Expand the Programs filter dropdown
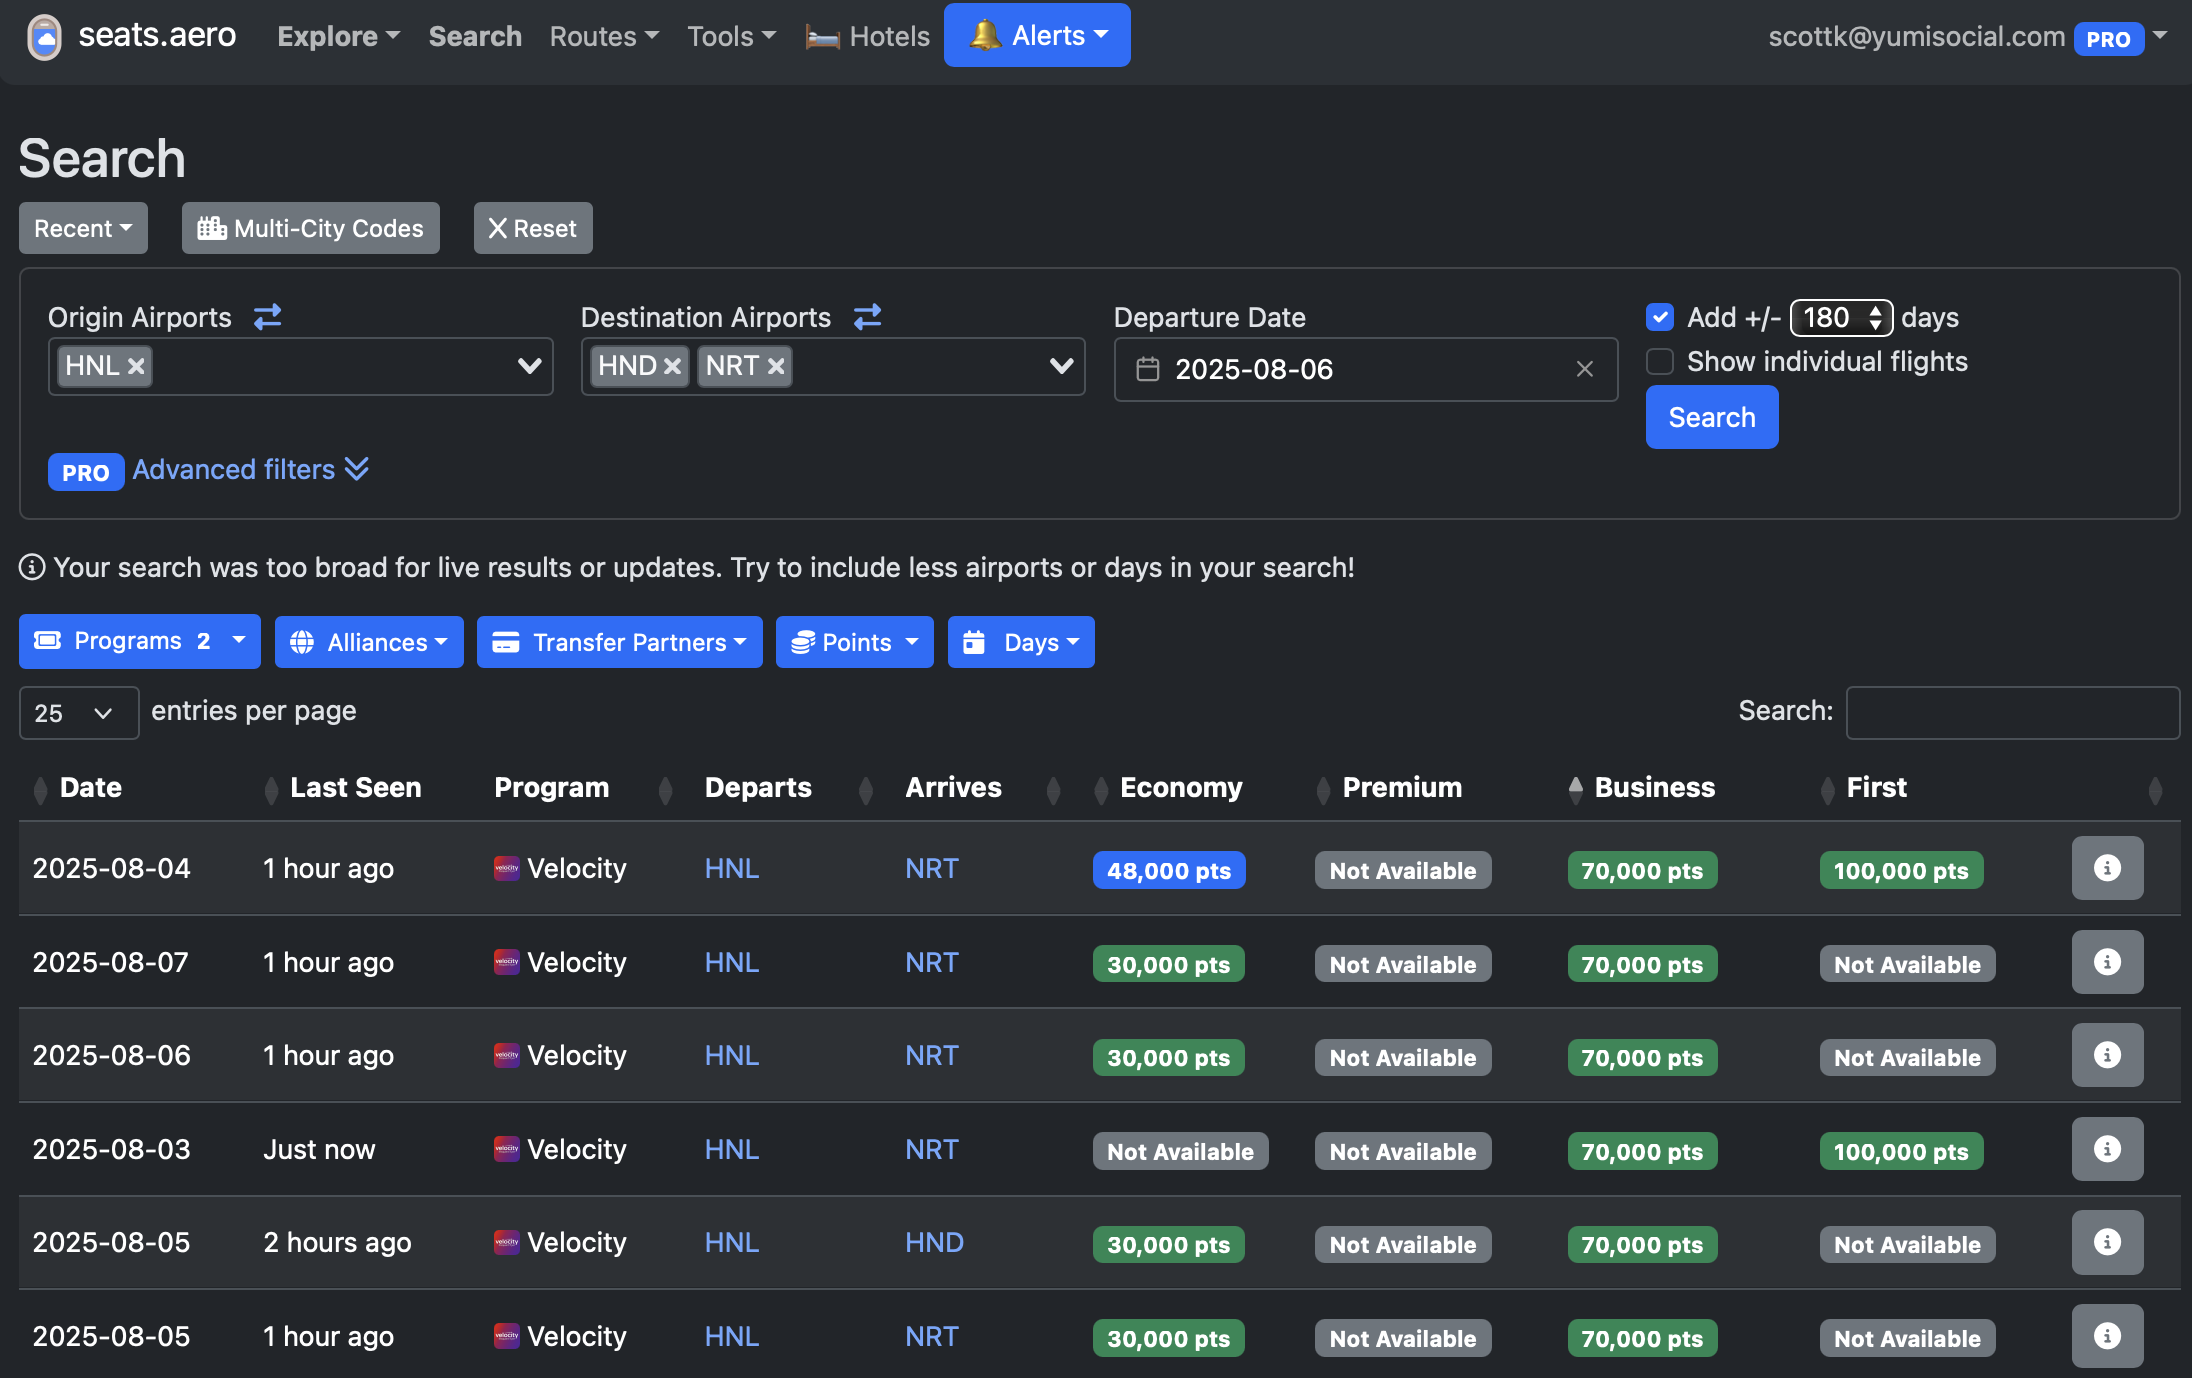The image size is (2192, 1378). click(x=139, y=641)
